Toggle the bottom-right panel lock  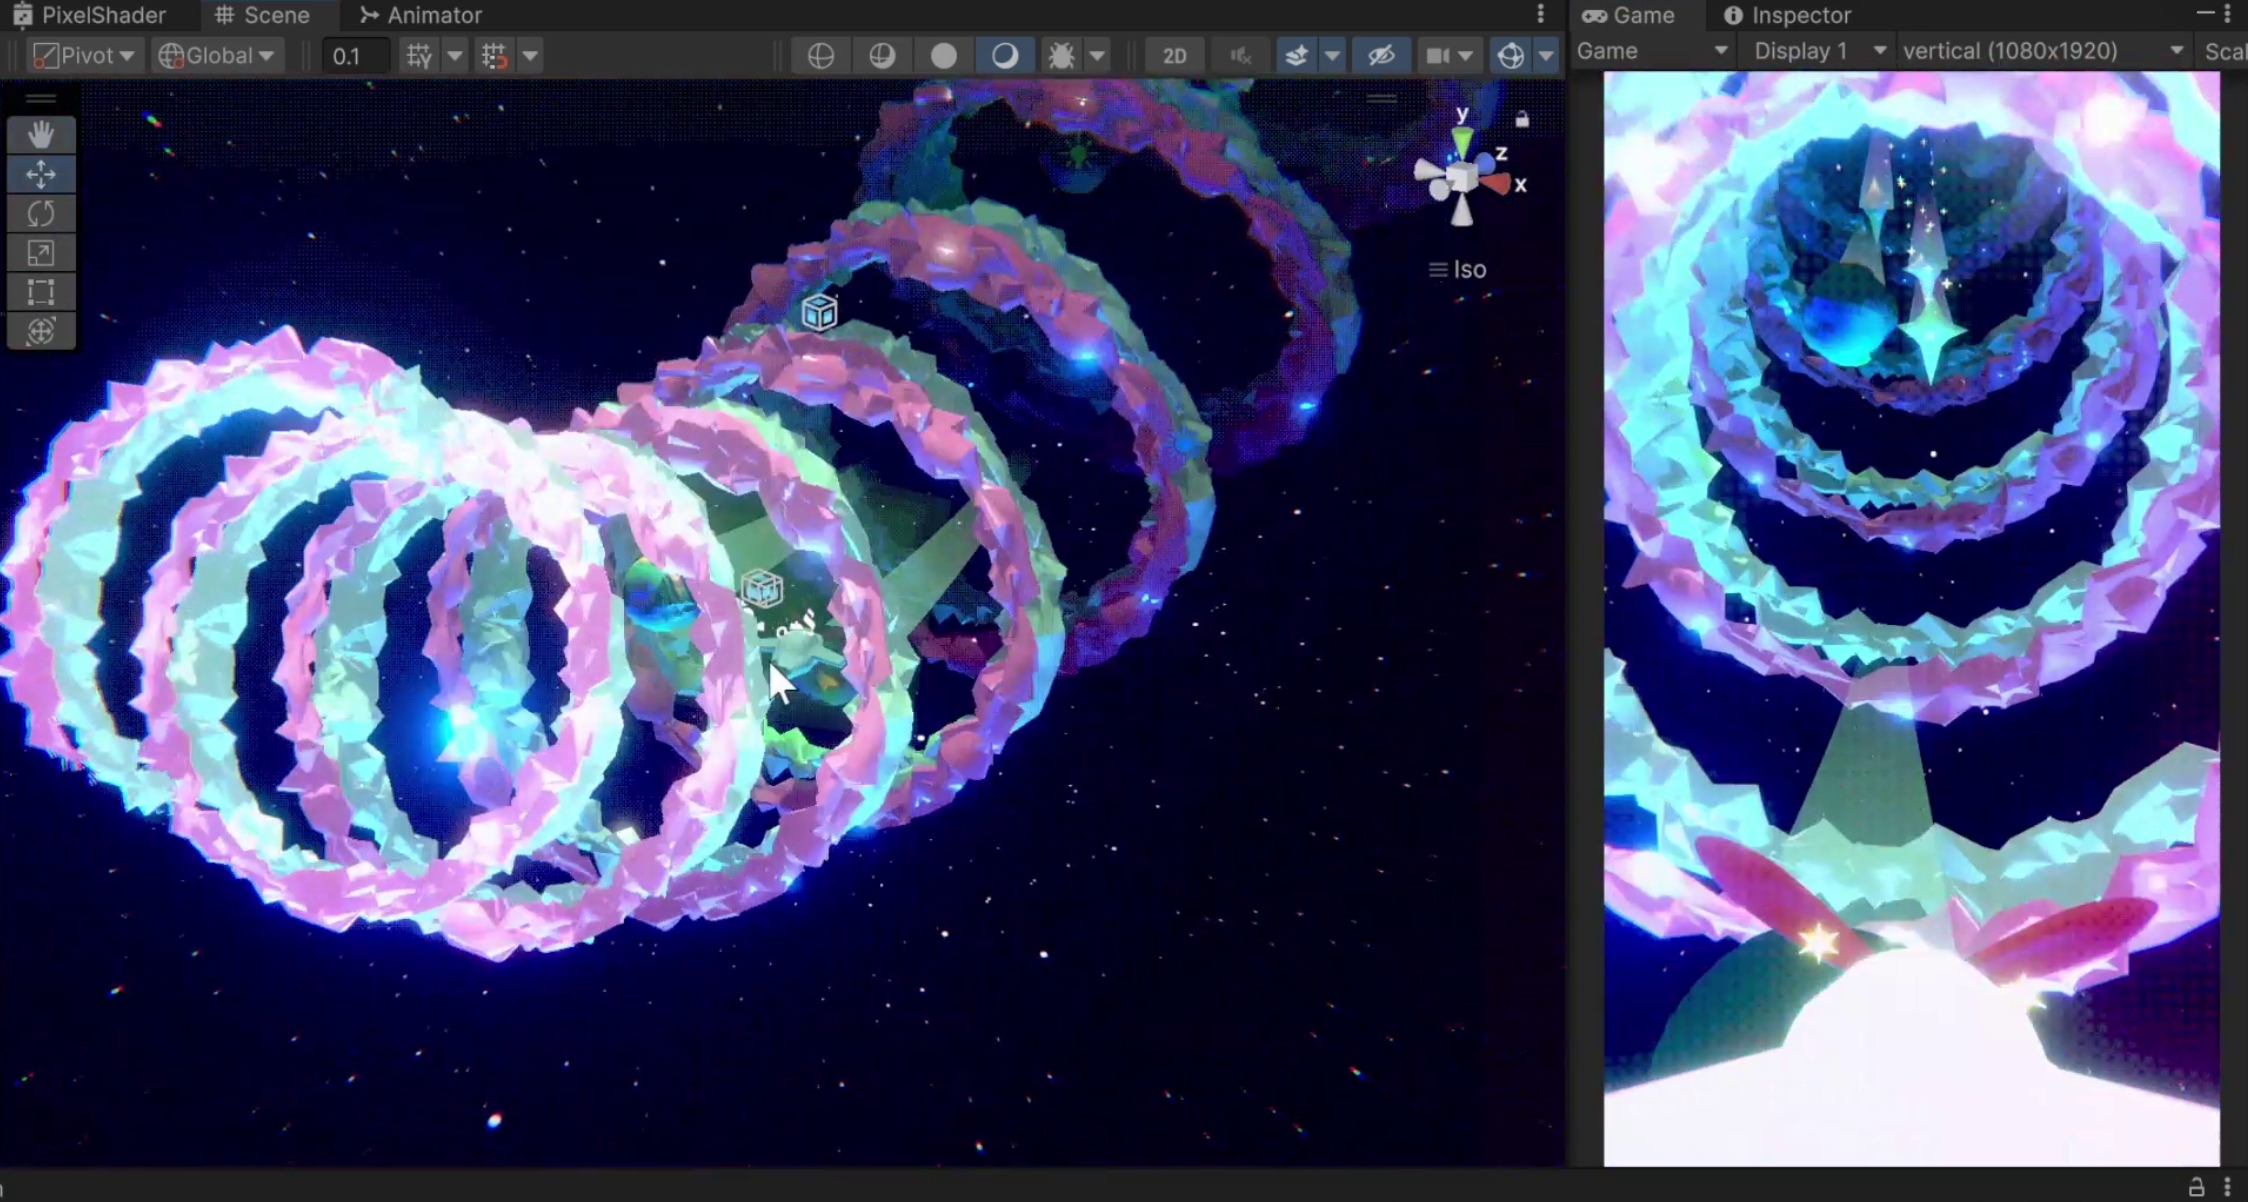(x=2196, y=1187)
